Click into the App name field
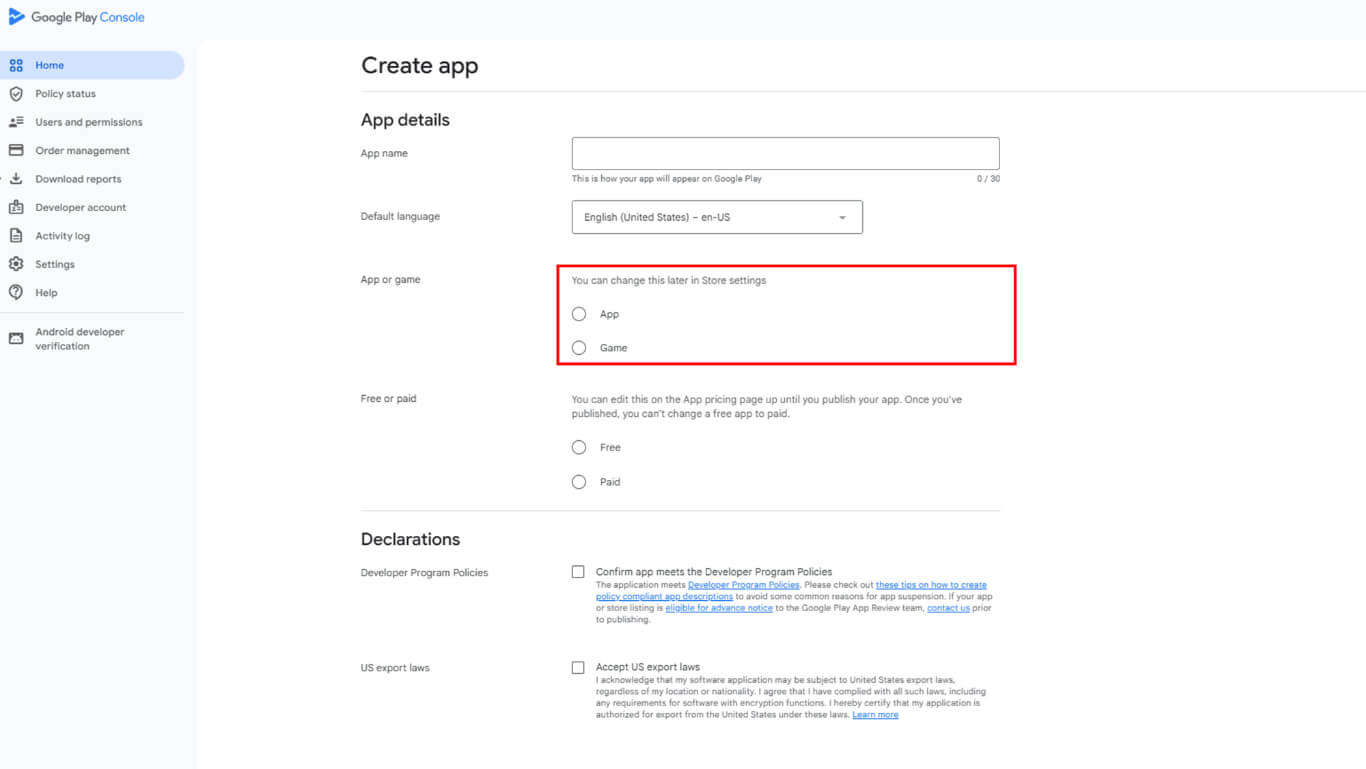This screenshot has width=1366, height=769. click(785, 154)
